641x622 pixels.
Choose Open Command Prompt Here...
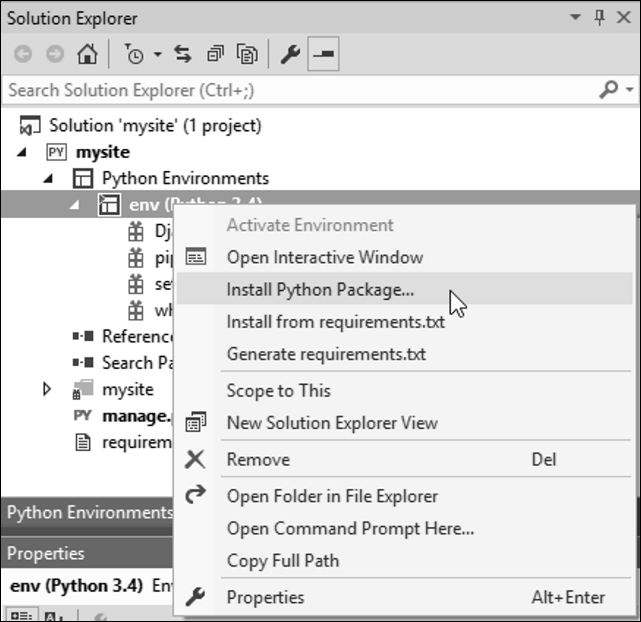[x=350, y=528]
